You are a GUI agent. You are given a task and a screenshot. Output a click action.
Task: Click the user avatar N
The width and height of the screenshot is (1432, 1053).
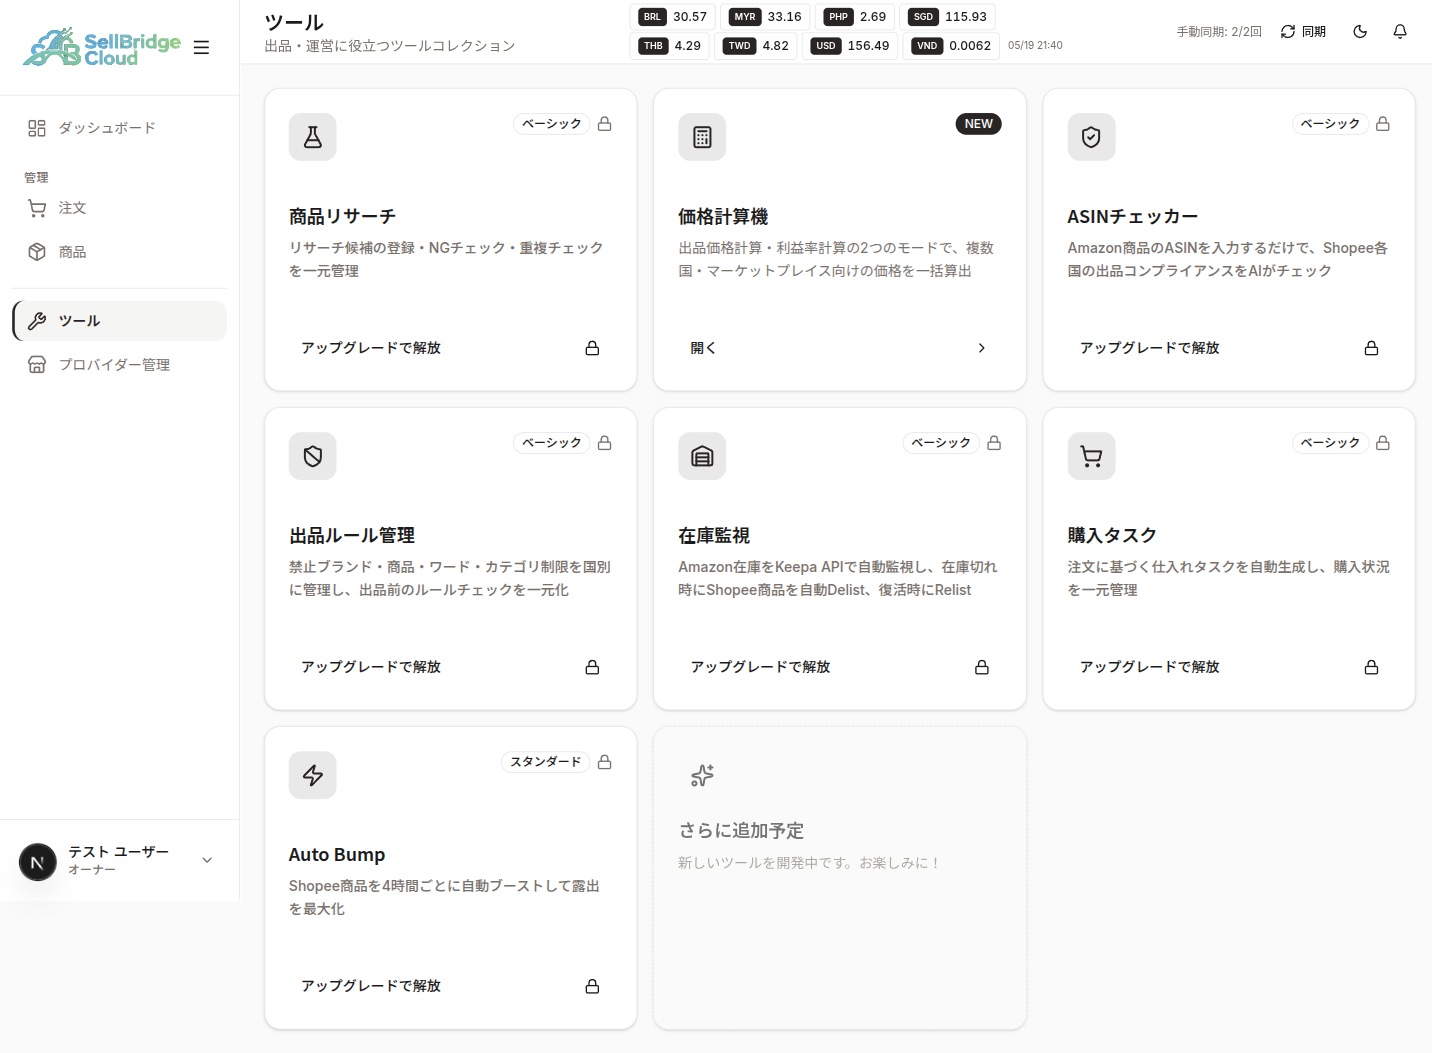coord(38,862)
